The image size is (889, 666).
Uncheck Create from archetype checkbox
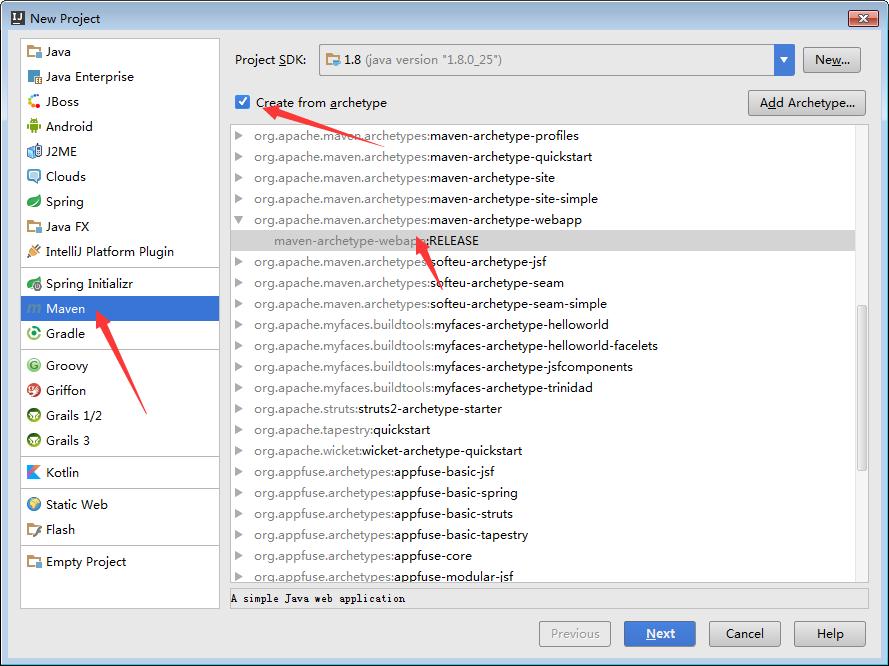(x=242, y=102)
